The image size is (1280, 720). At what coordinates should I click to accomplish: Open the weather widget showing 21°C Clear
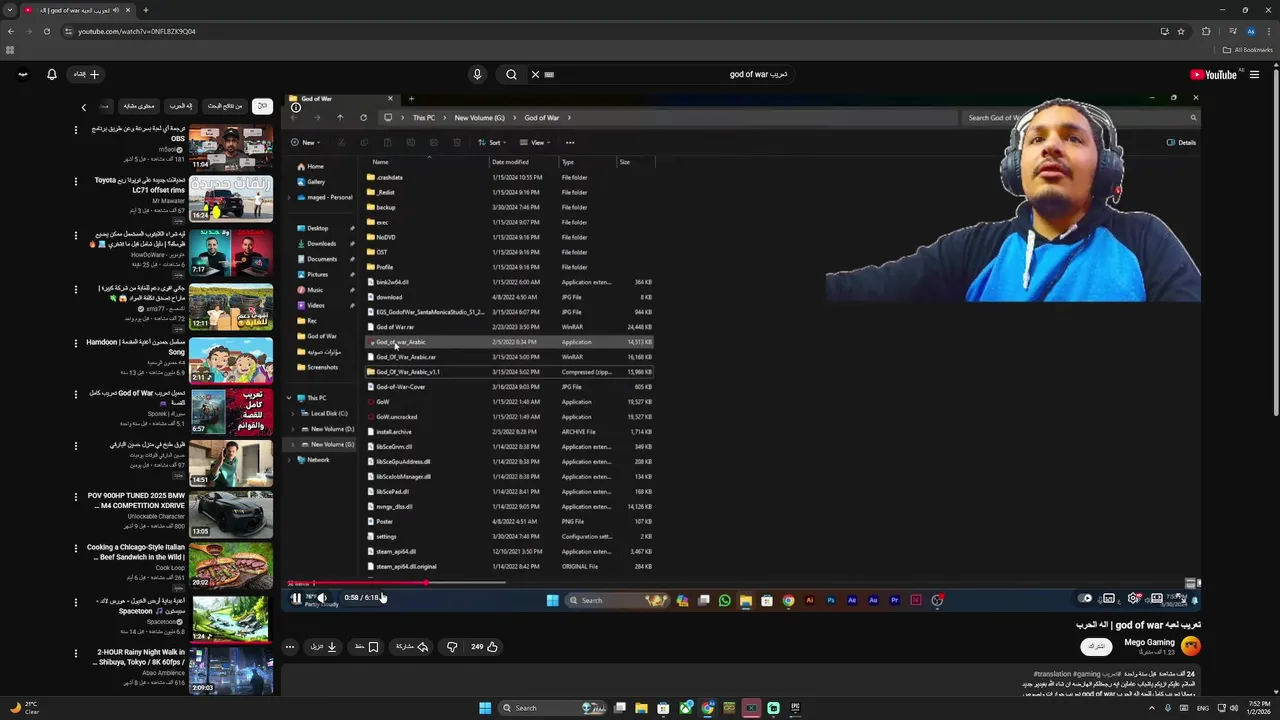point(25,708)
